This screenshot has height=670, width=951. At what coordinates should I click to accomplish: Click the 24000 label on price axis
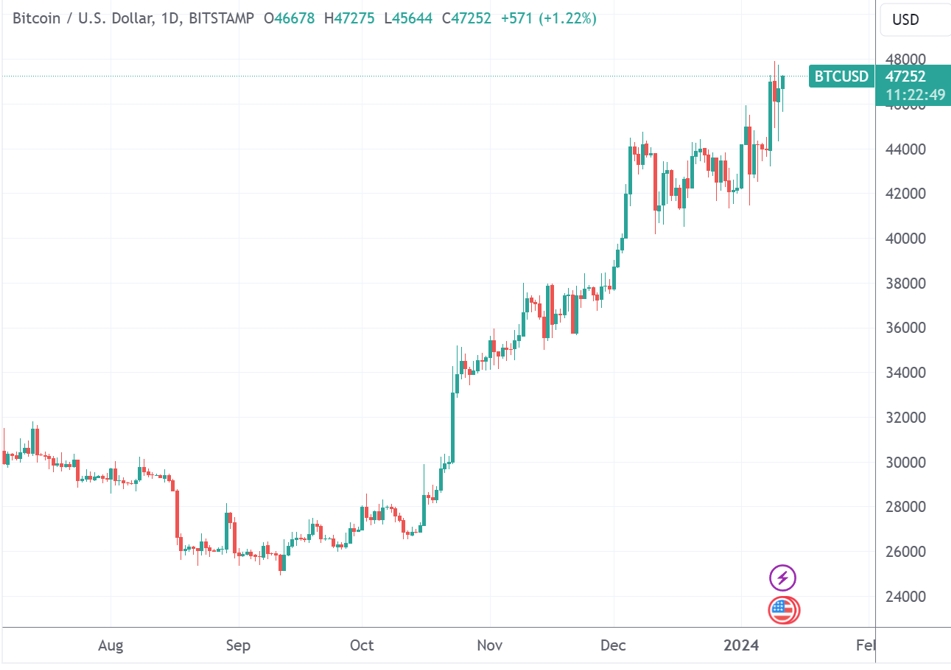click(x=906, y=597)
